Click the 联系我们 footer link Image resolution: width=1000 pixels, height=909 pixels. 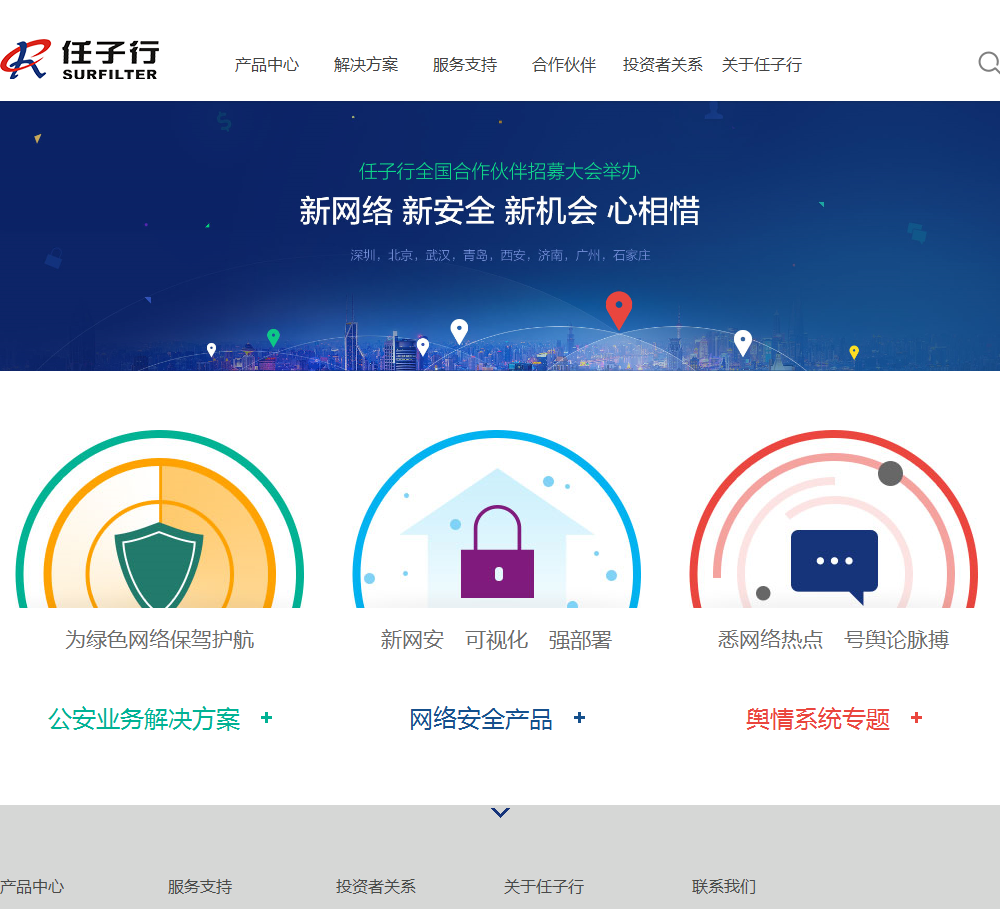[x=724, y=887]
